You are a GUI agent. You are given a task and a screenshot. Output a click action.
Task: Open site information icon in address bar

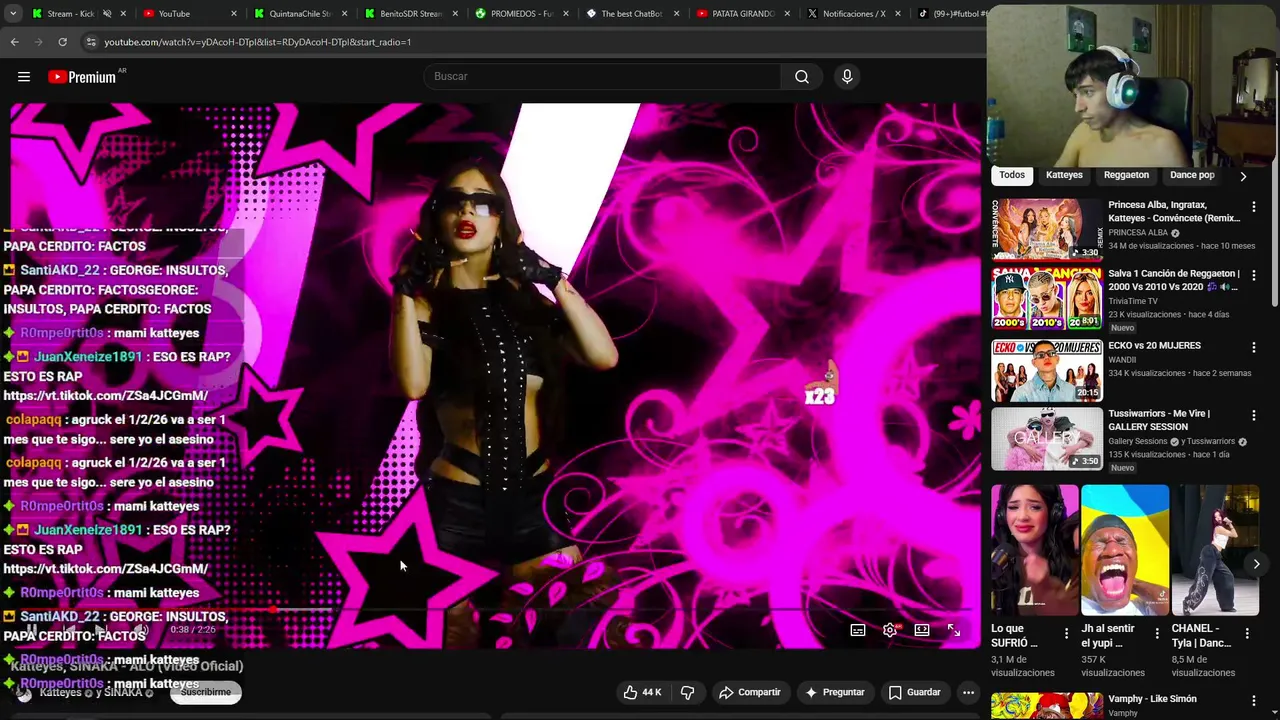point(91,42)
